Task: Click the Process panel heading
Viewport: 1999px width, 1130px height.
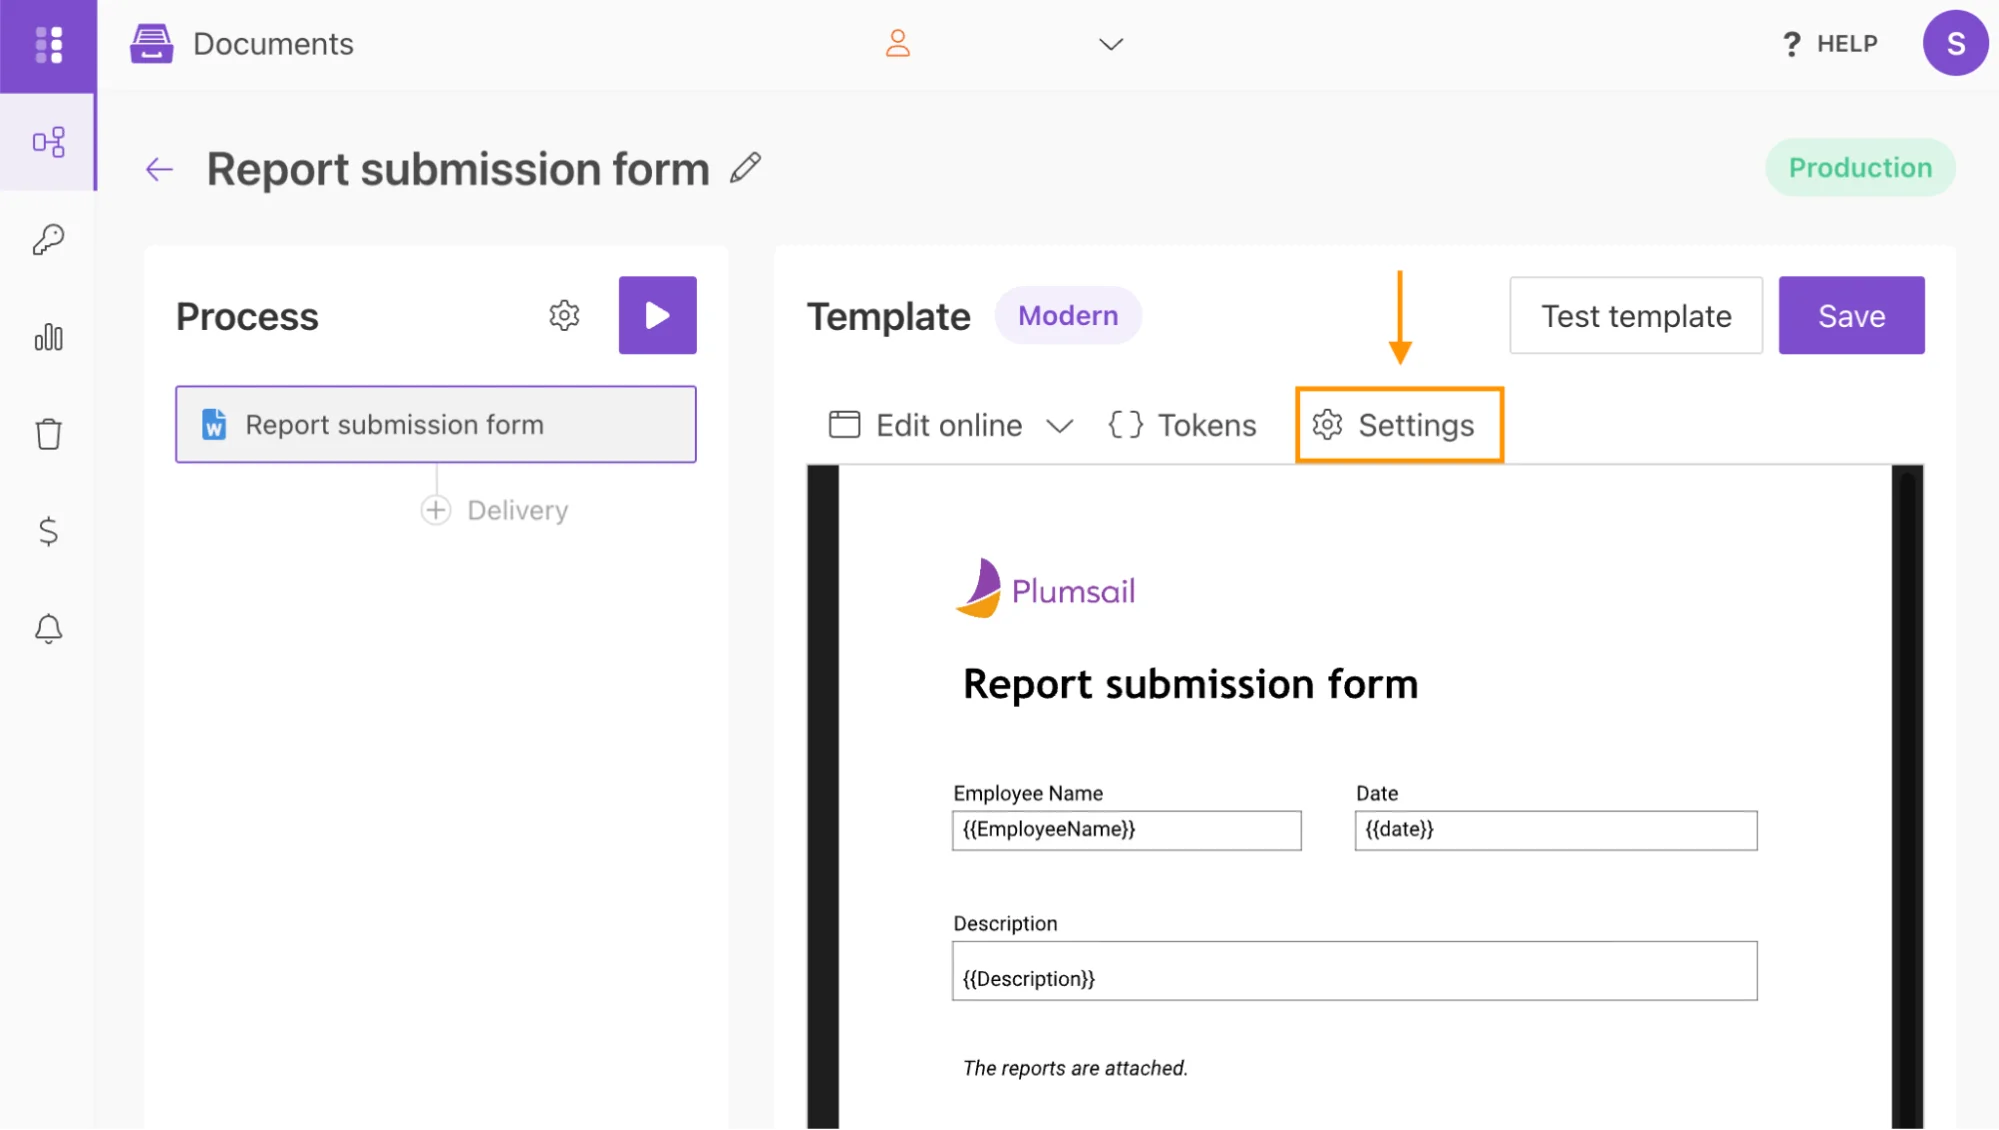Action: coord(247,316)
